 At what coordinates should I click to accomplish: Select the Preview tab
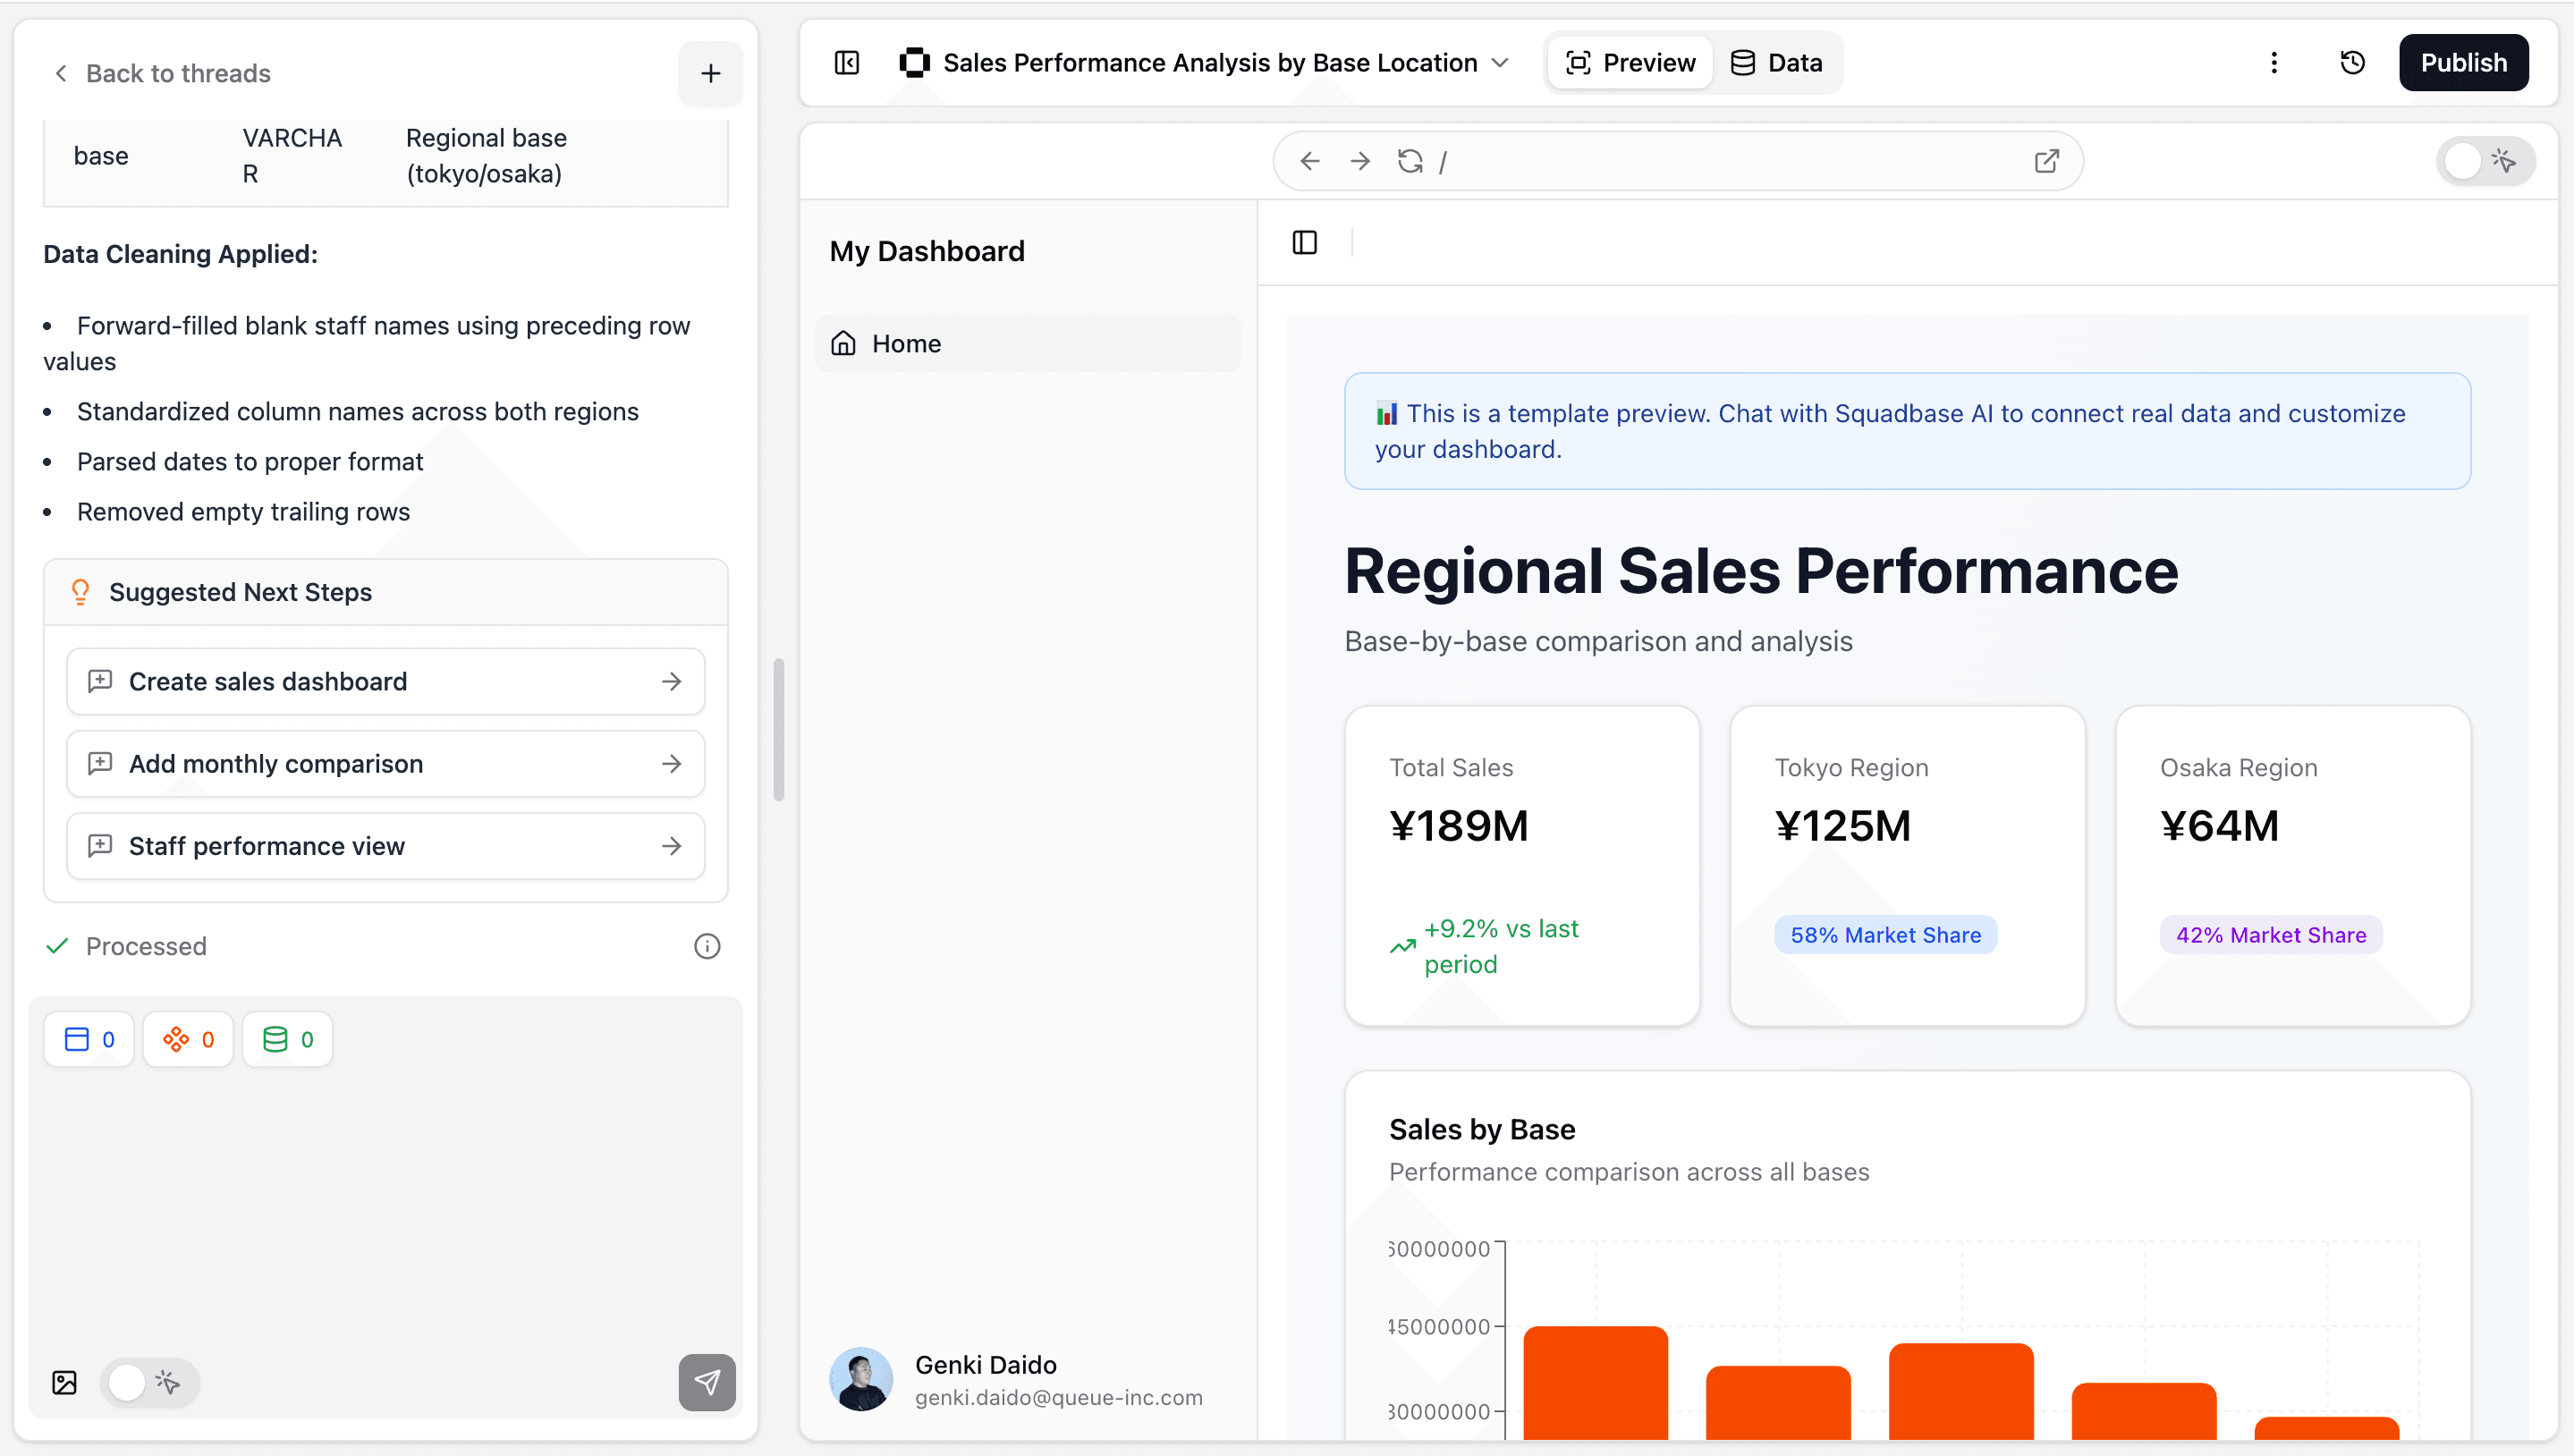click(x=1630, y=63)
